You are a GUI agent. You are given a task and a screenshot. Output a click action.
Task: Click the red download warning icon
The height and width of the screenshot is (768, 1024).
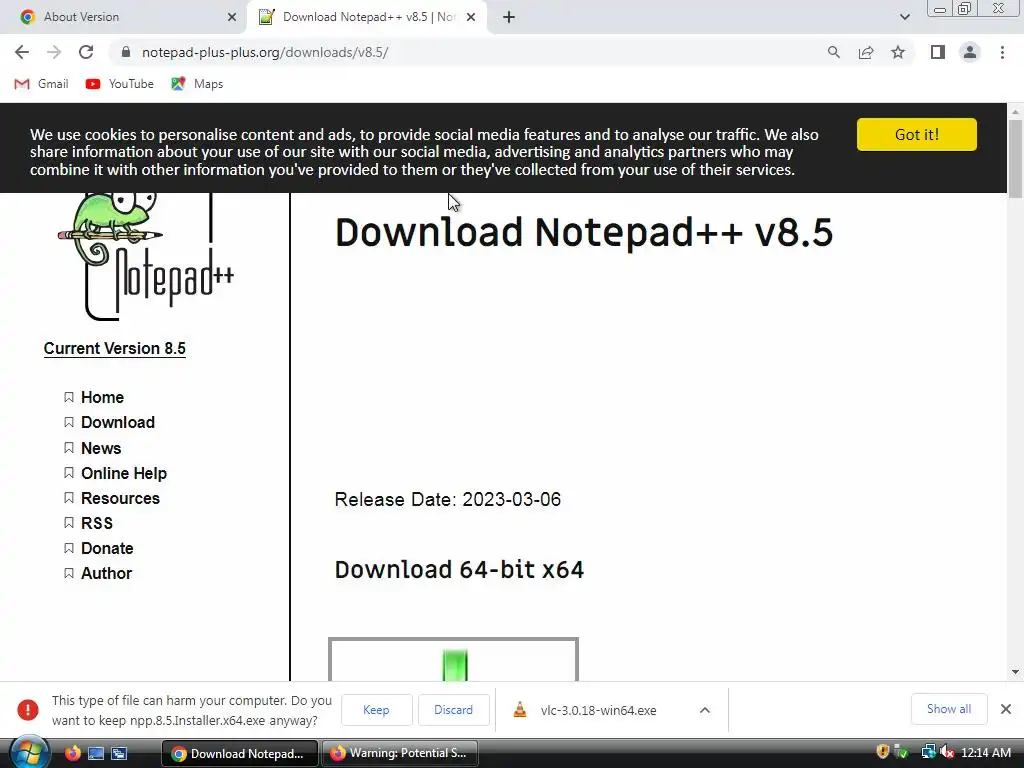pyautogui.click(x=27, y=710)
